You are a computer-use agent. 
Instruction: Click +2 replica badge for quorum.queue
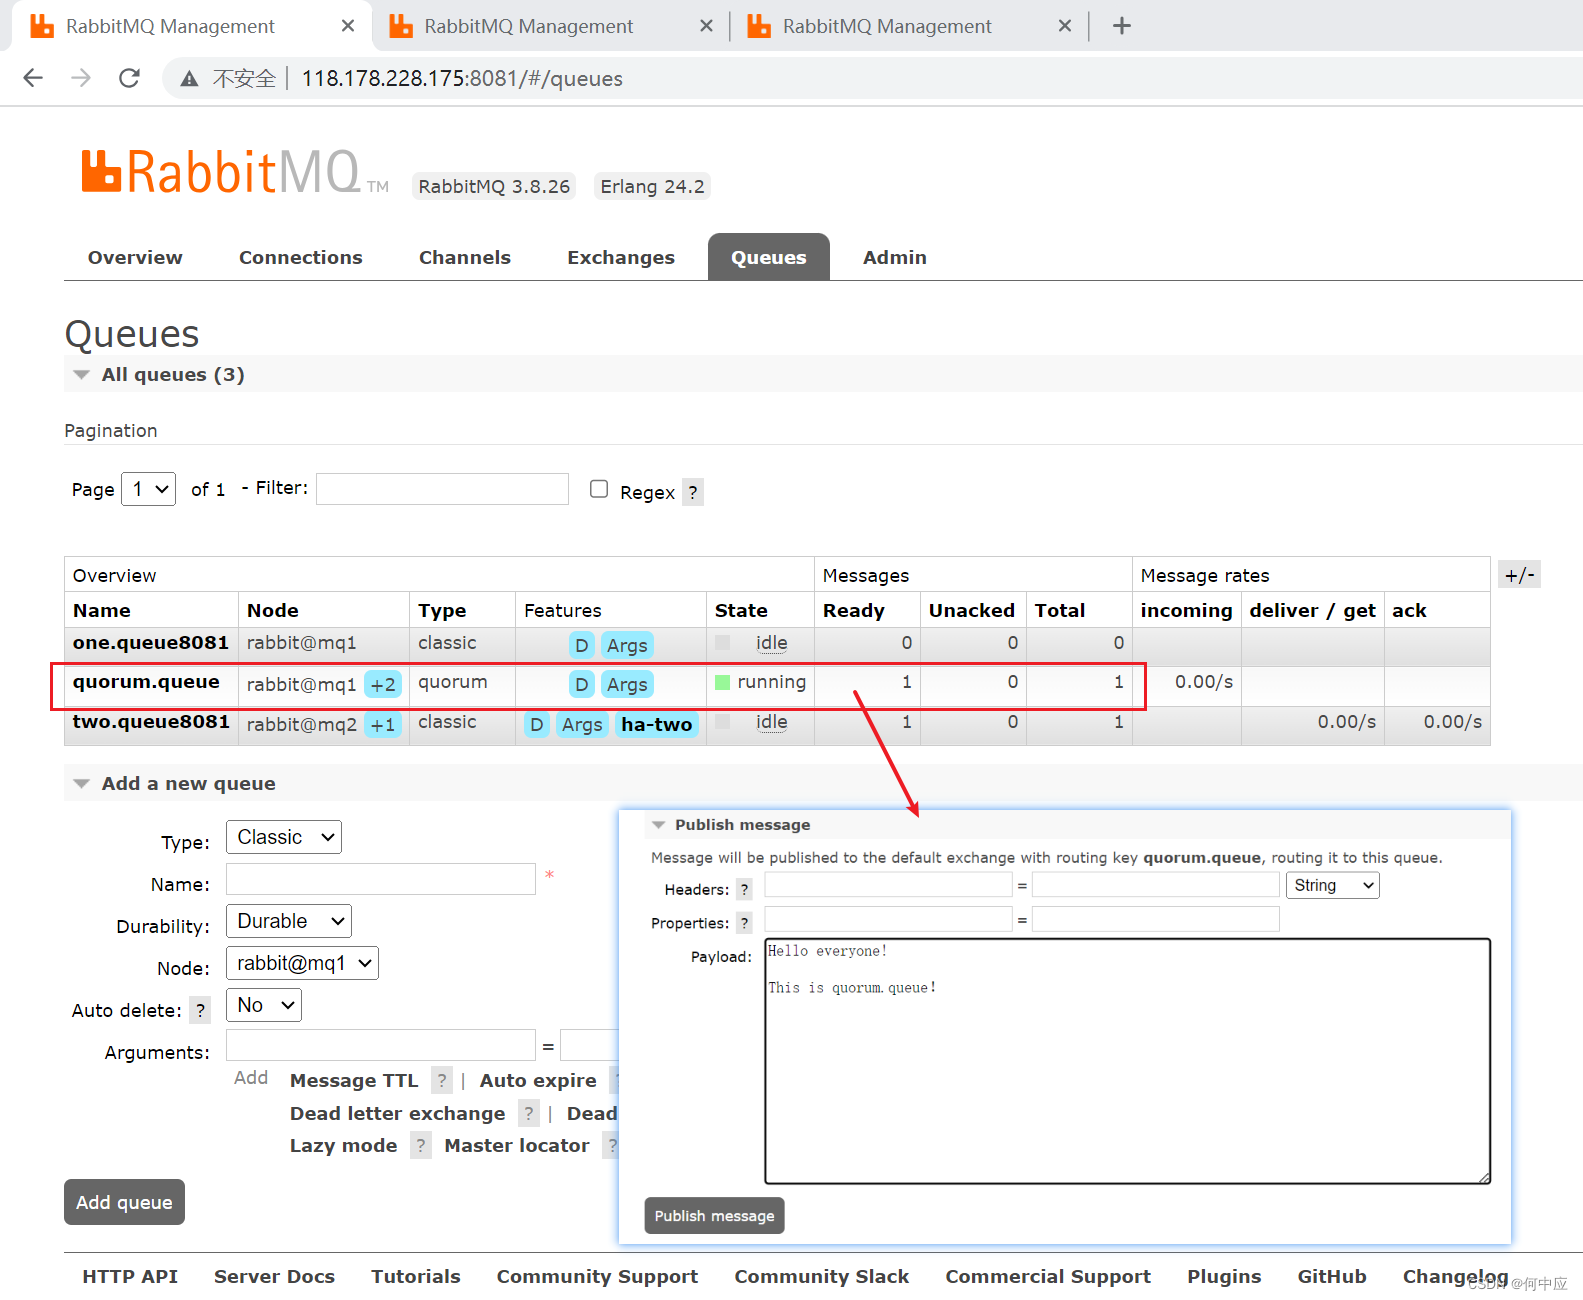point(383,685)
